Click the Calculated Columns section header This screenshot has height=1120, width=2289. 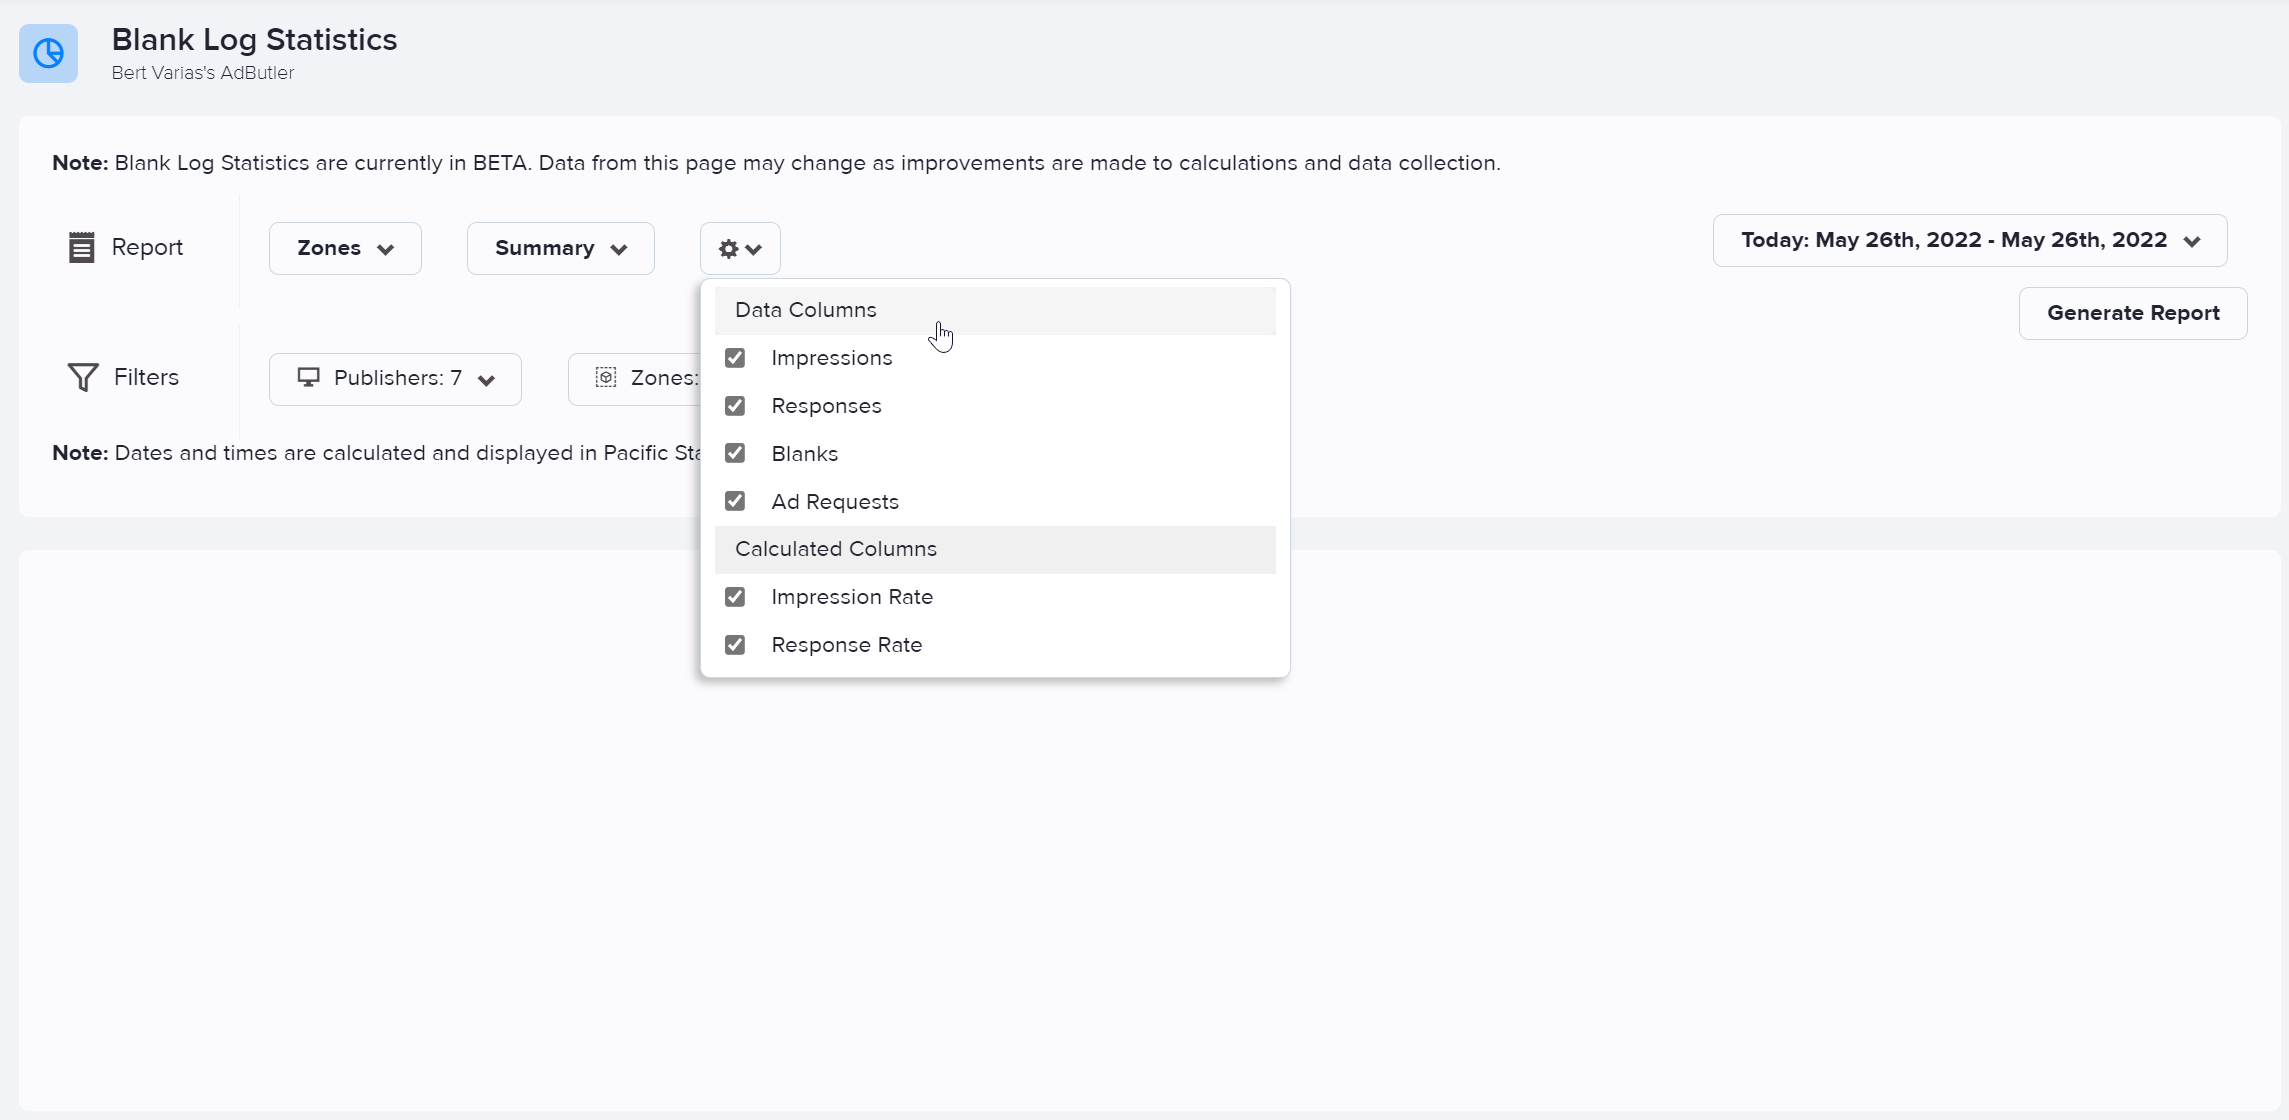(836, 549)
